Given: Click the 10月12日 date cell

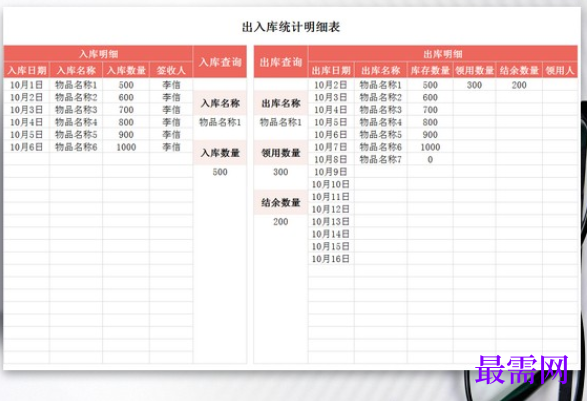Looking at the screenshot, I should coord(331,209).
